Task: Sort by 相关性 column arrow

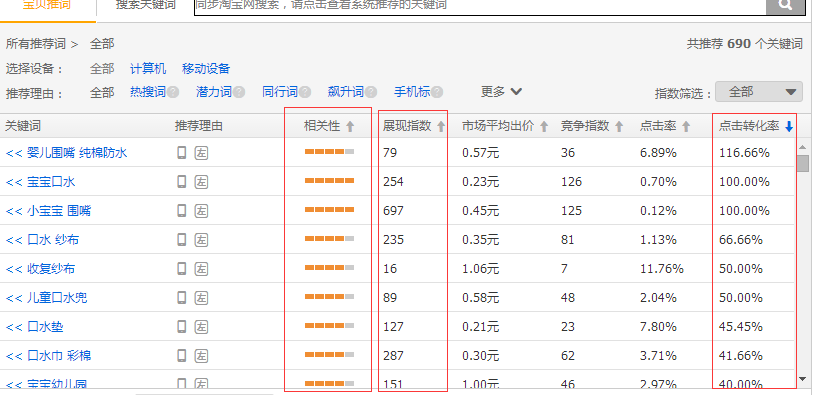Action: point(350,126)
